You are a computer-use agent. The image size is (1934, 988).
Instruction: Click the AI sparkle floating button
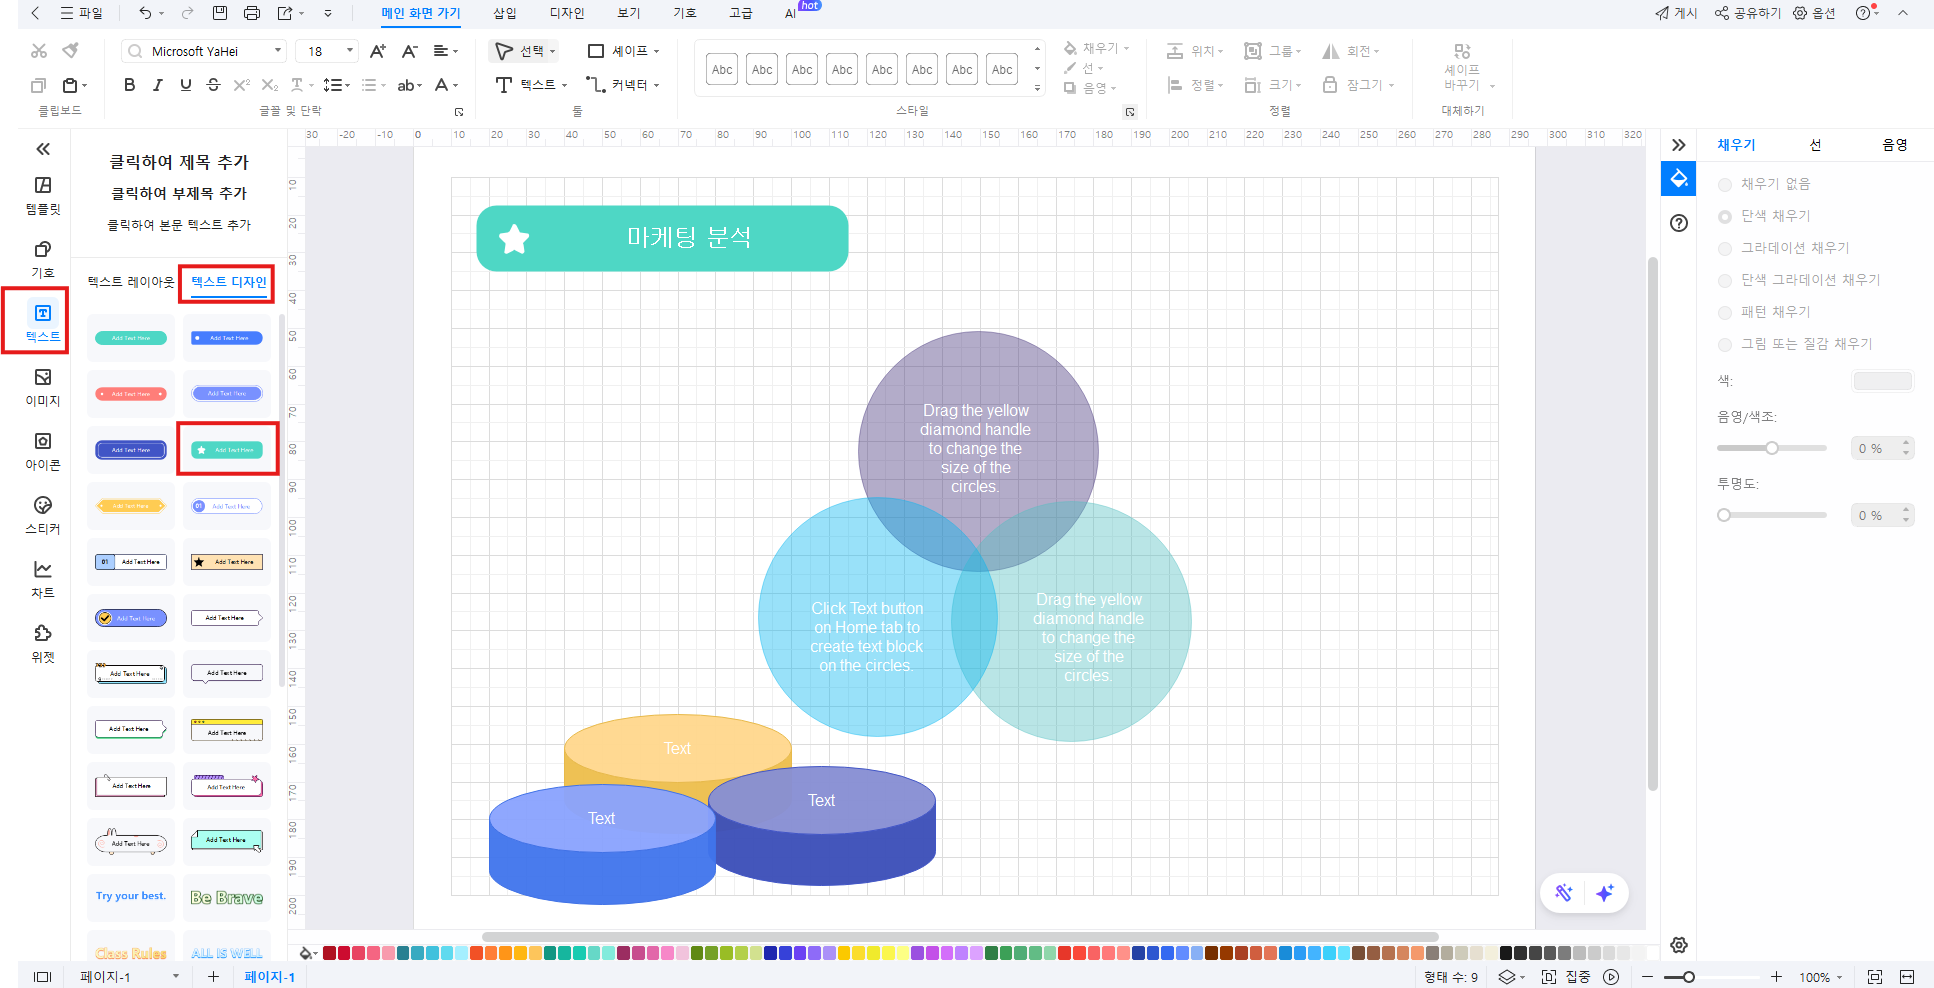click(1605, 893)
